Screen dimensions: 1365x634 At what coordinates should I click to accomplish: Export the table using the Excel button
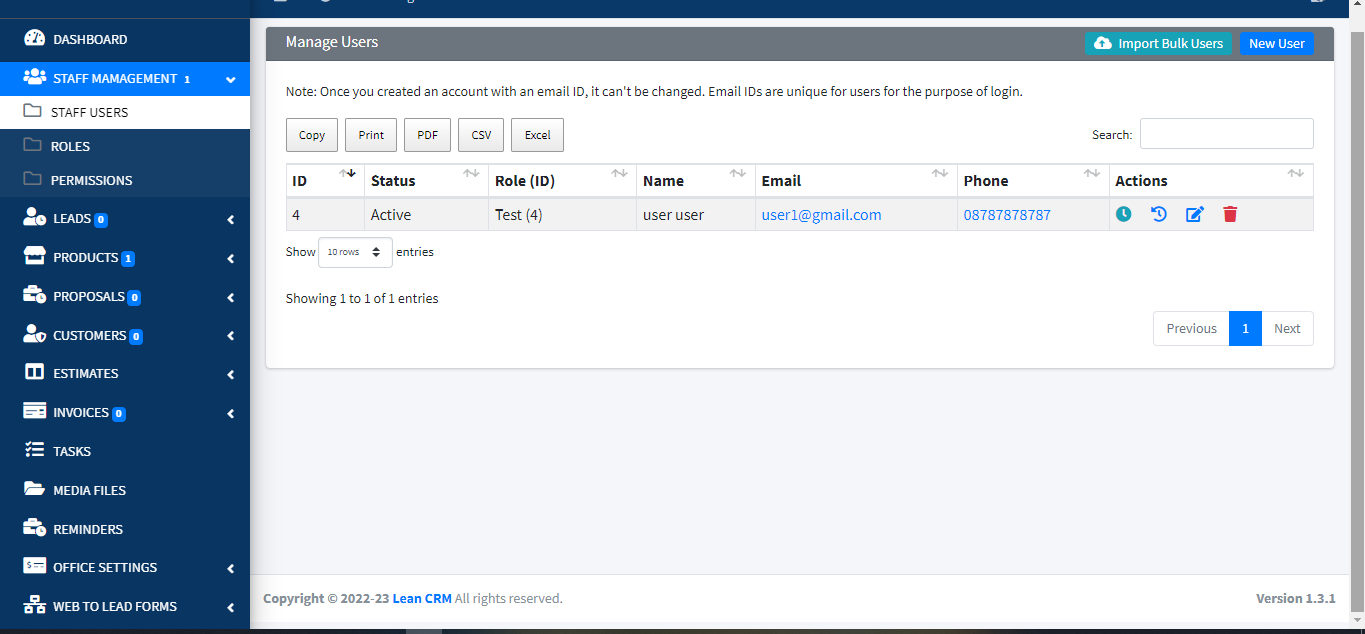(537, 134)
